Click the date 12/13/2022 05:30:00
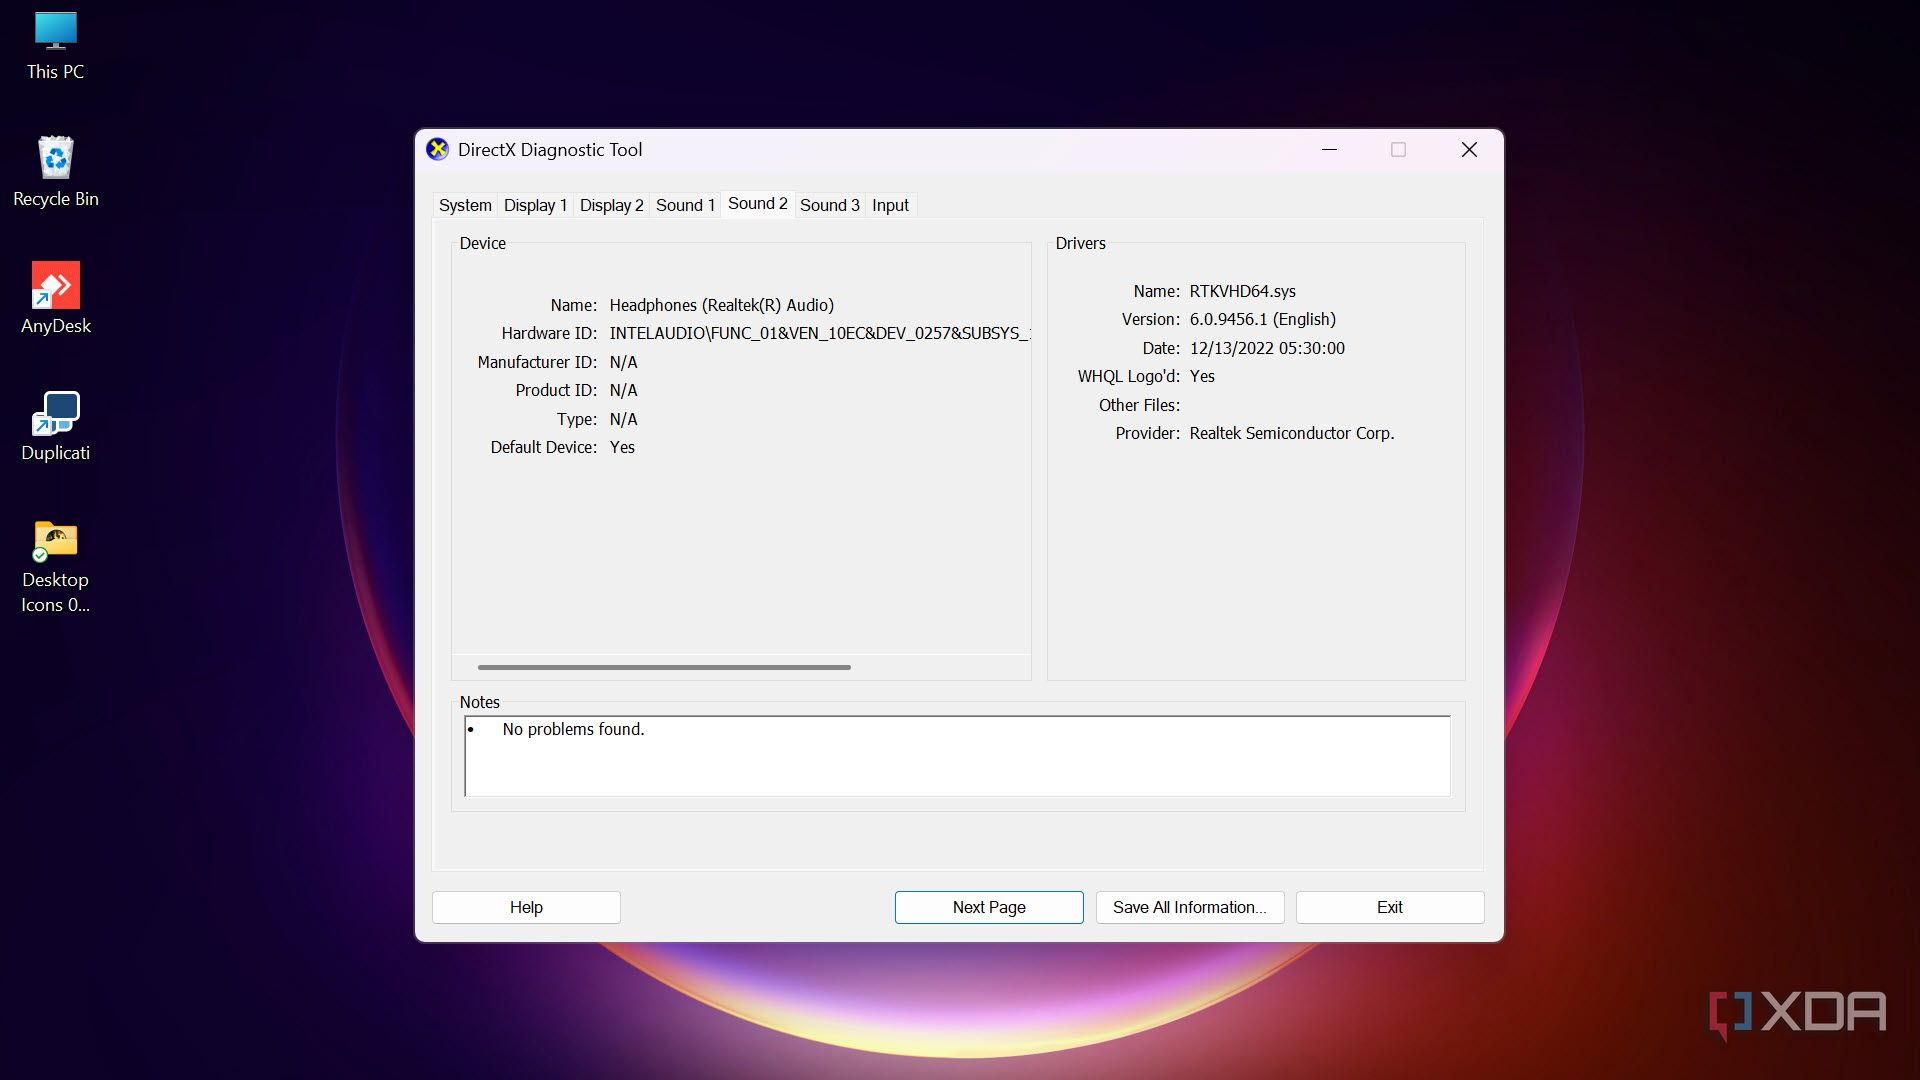 1267,348
